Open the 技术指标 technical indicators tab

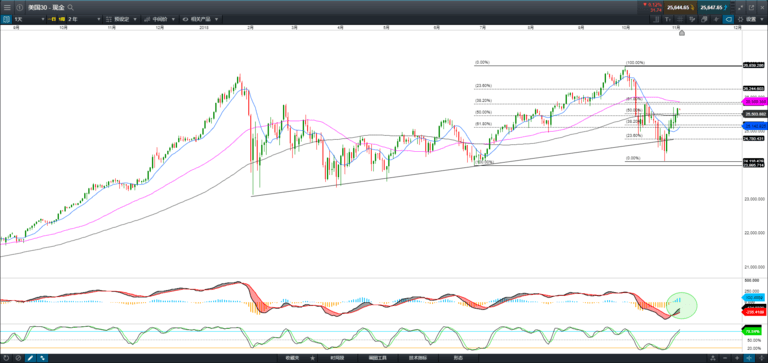pyautogui.click(x=417, y=358)
